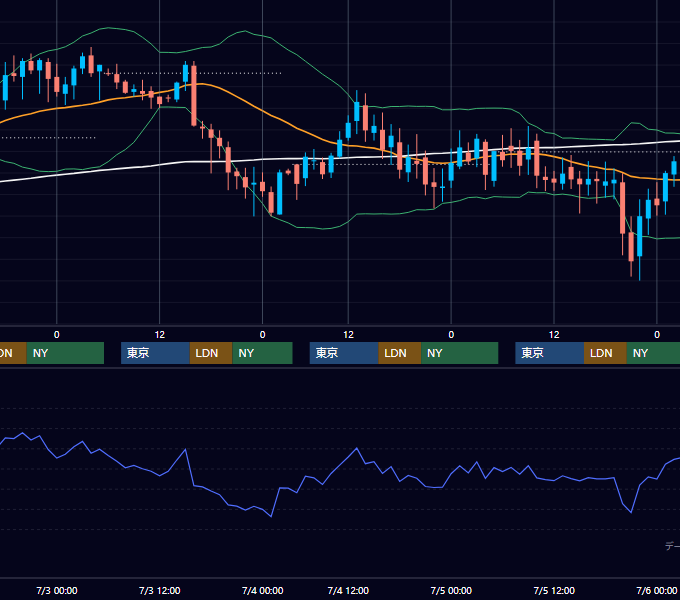This screenshot has width=680, height=600.
Task: Click the 7/3 00:00 time axis label
Action: pos(57,590)
